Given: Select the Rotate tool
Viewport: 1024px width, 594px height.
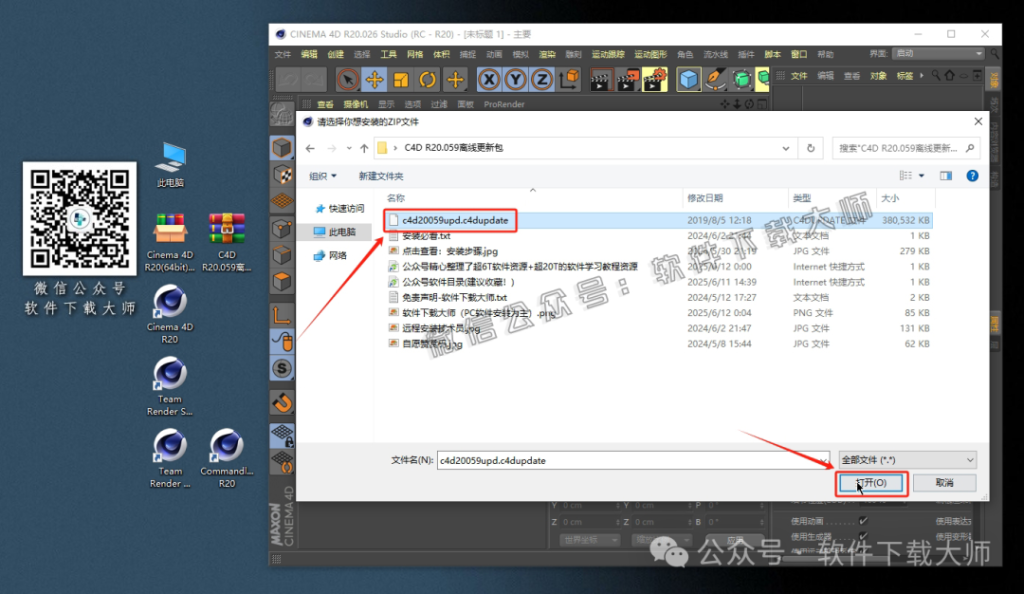Looking at the screenshot, I should tap(426, 79).
